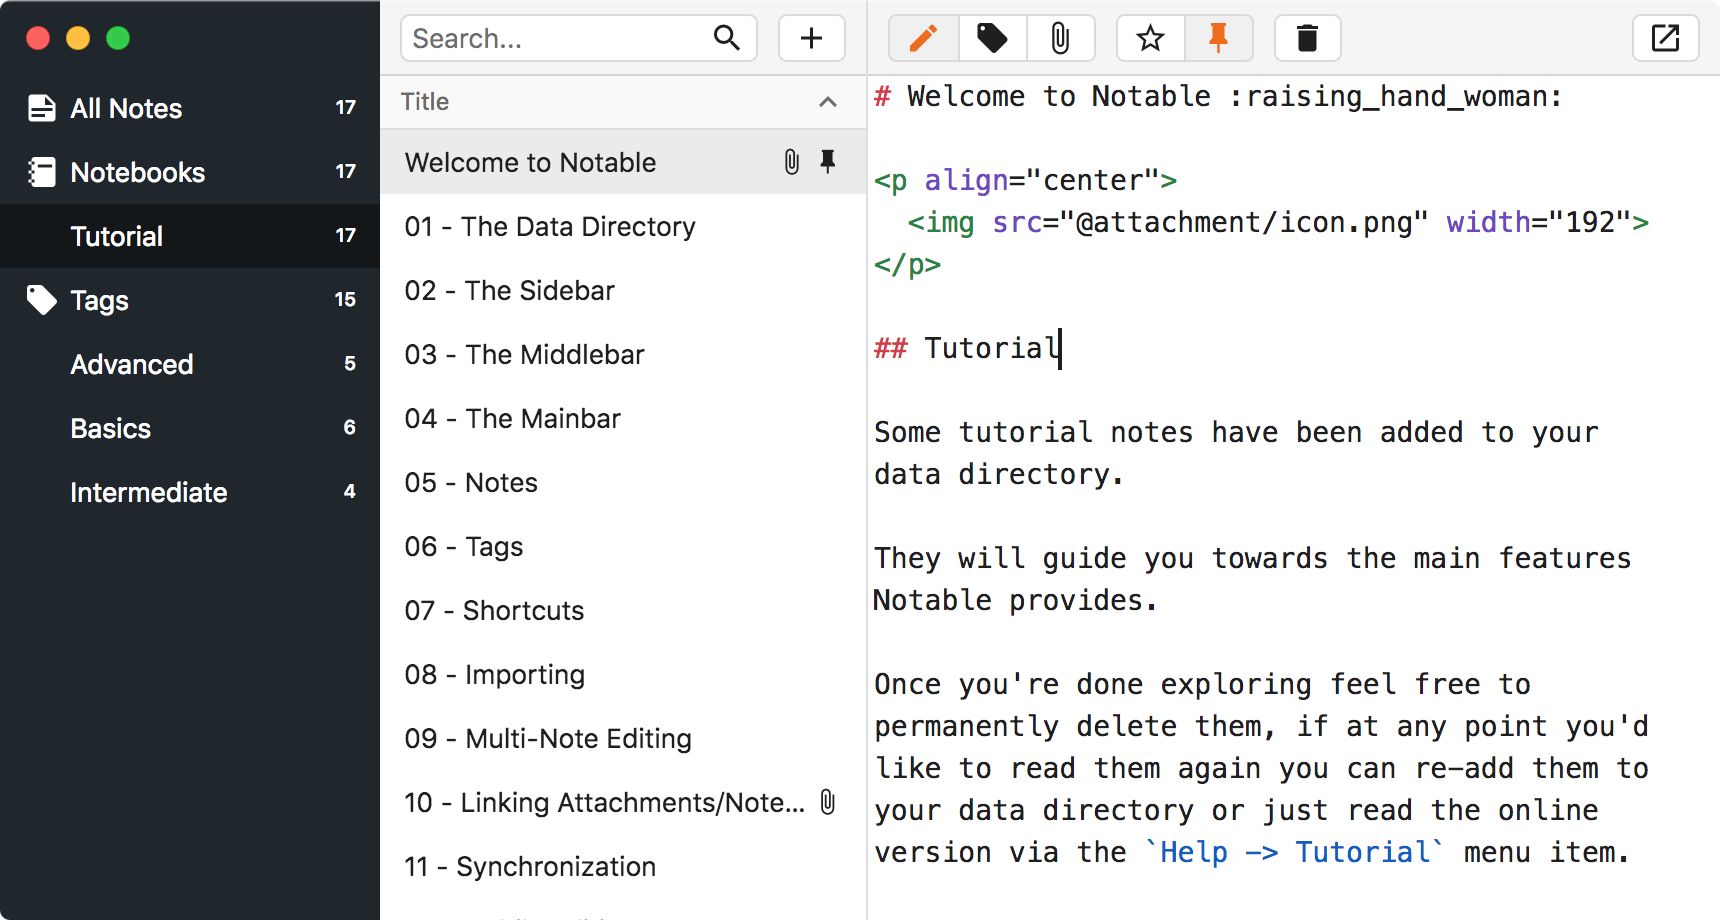1720x920 pixels.
Task: Select Tags in the sidebar
Action: pyautogui.click(x=190, y=300)
